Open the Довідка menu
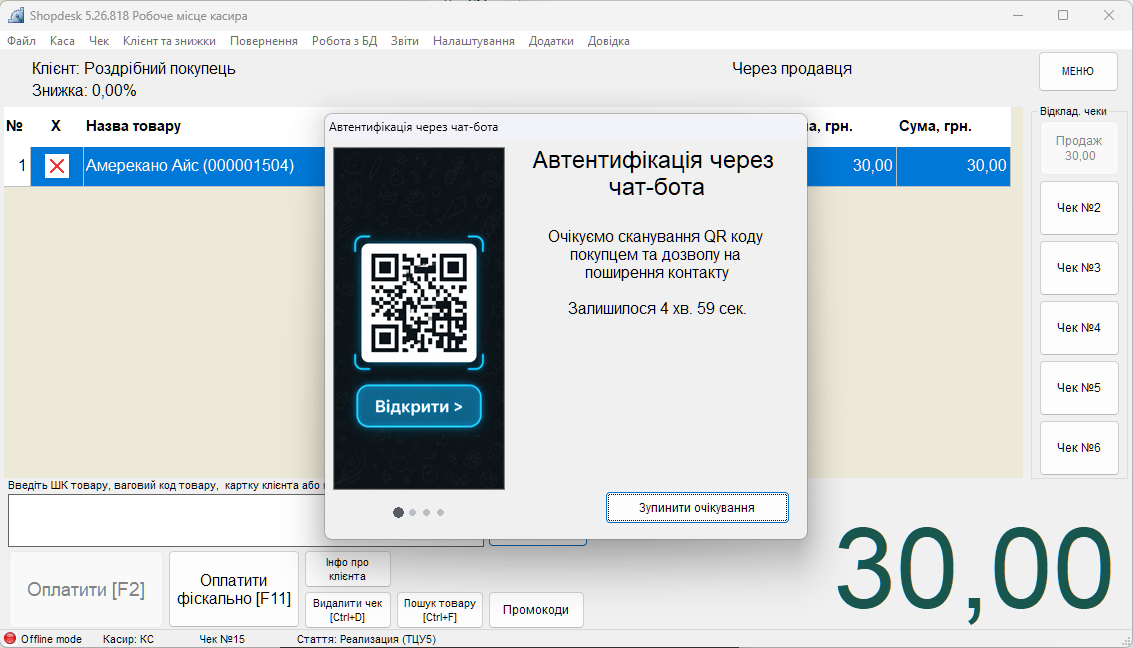 tap(608, 41)
